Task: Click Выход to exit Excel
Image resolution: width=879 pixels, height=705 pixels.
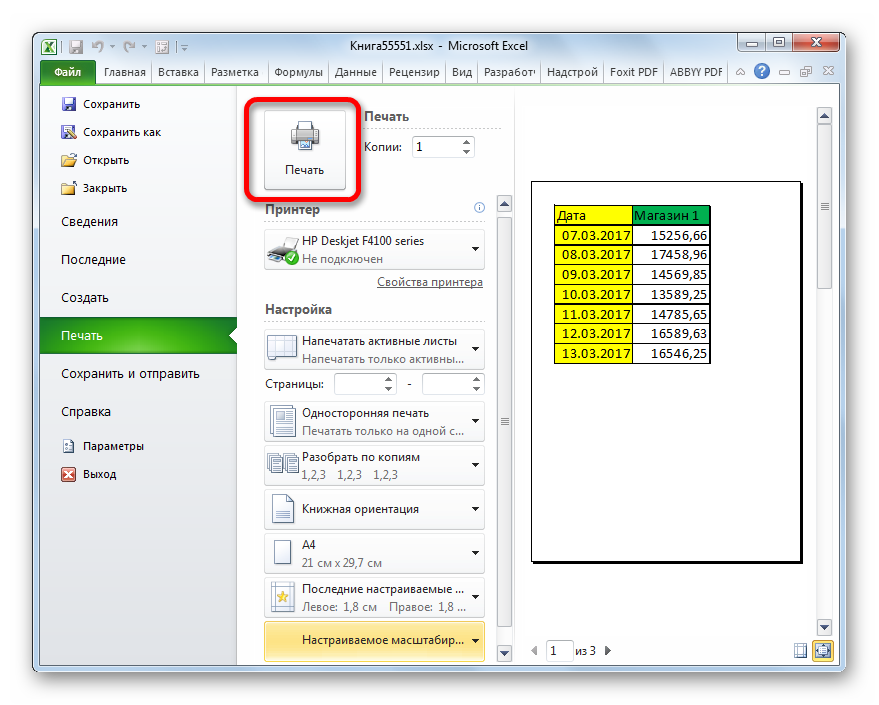Action: pyautogui.click(x=89, y=474)
